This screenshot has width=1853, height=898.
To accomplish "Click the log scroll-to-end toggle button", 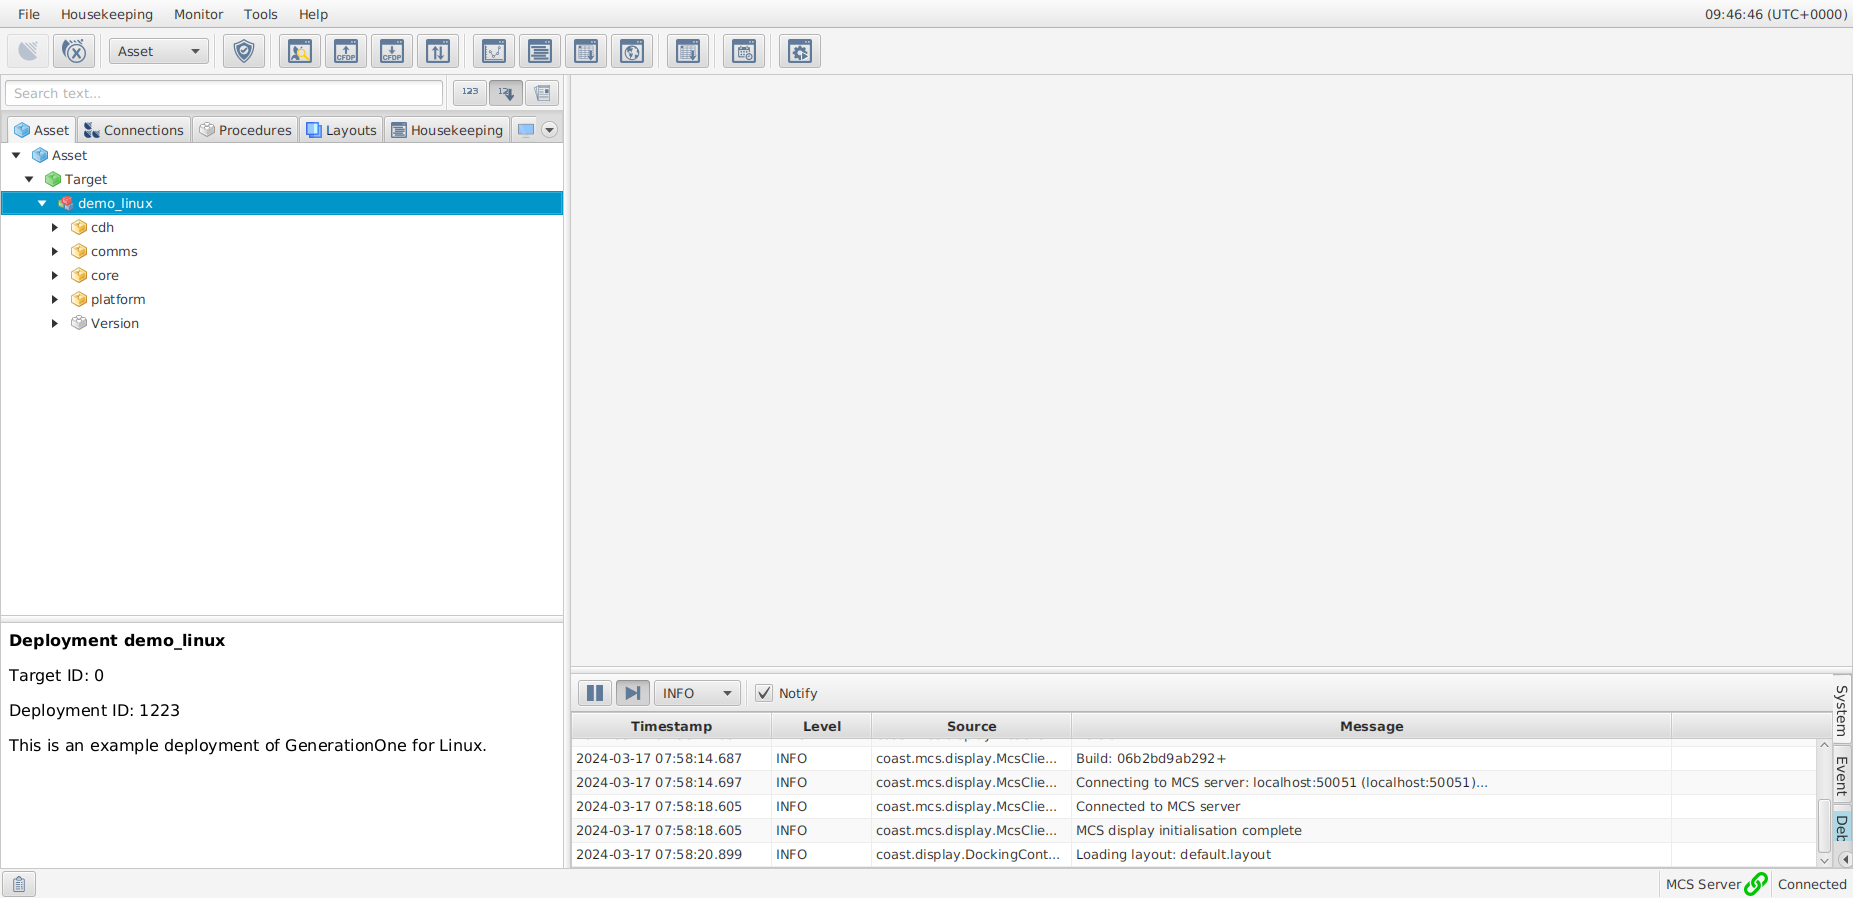I will point(633,693).
